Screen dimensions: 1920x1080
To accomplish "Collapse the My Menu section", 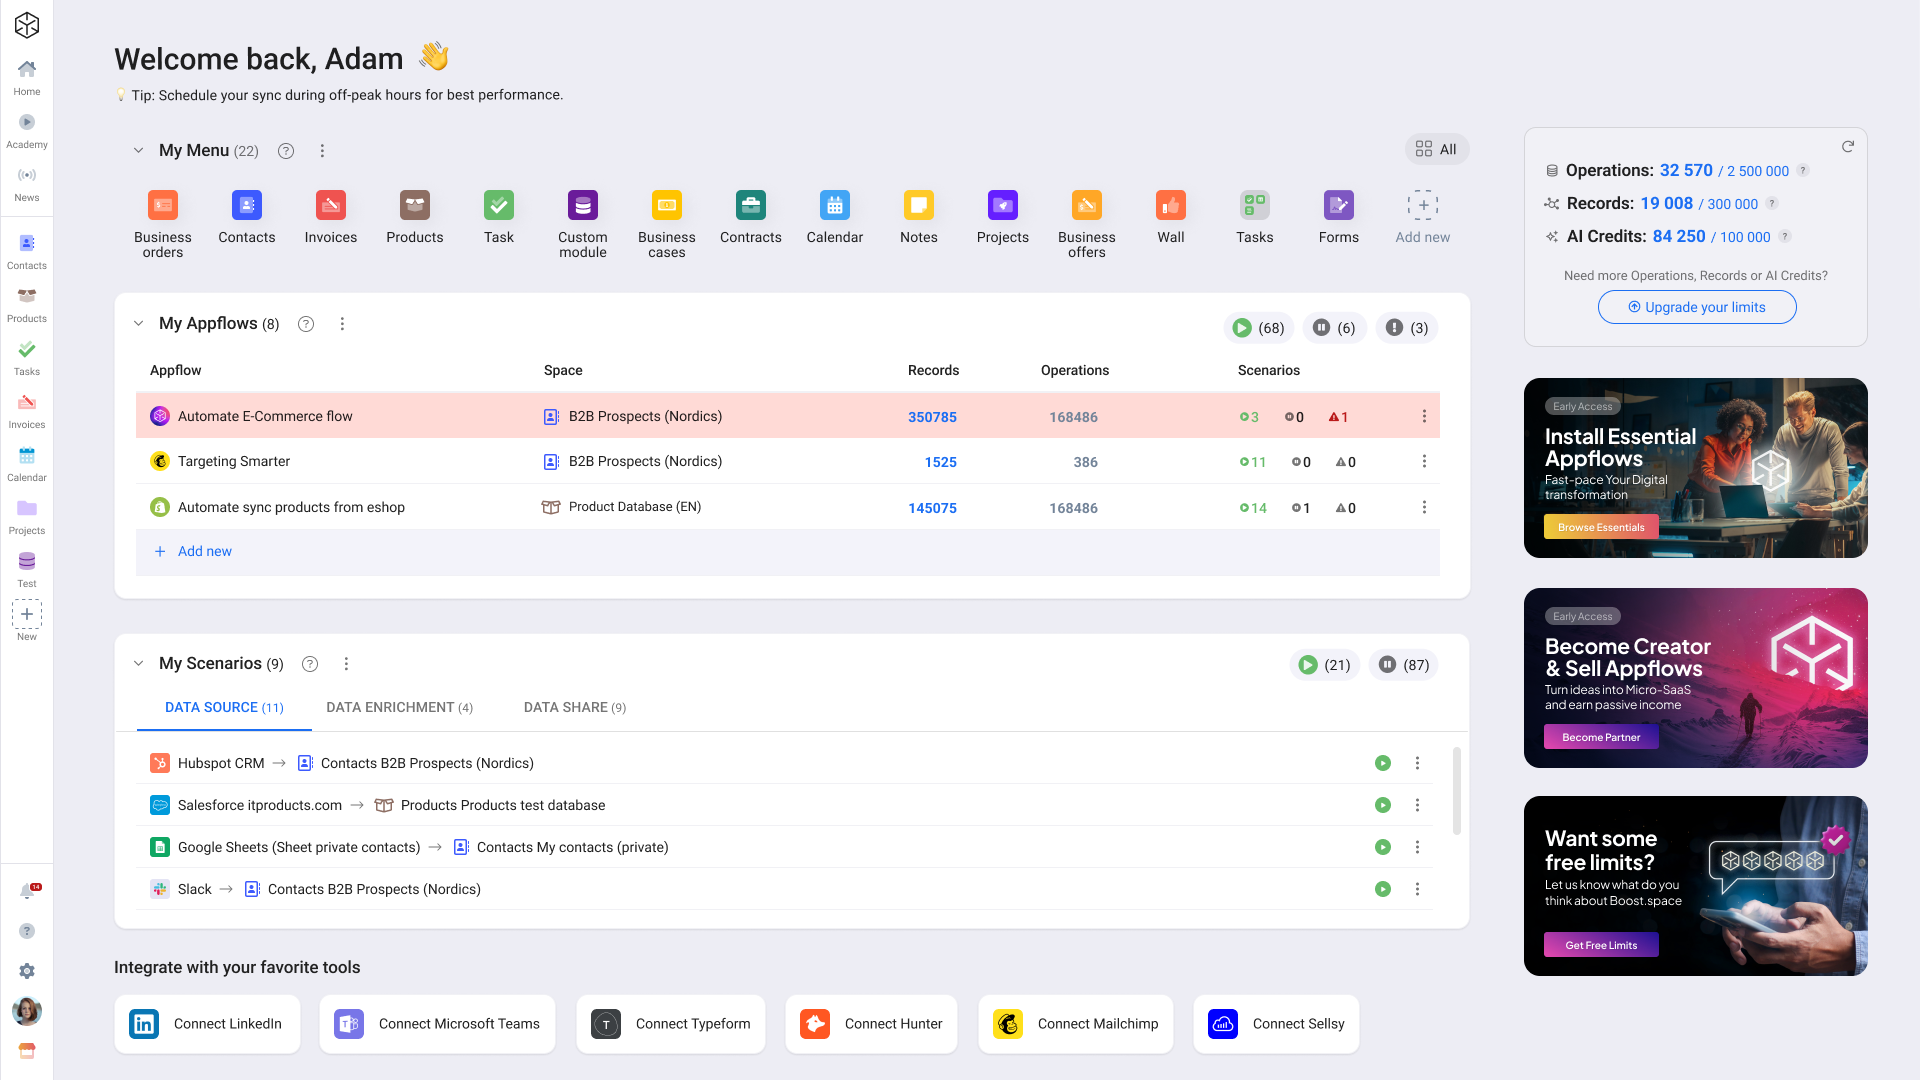I will (x=138, y=150).
